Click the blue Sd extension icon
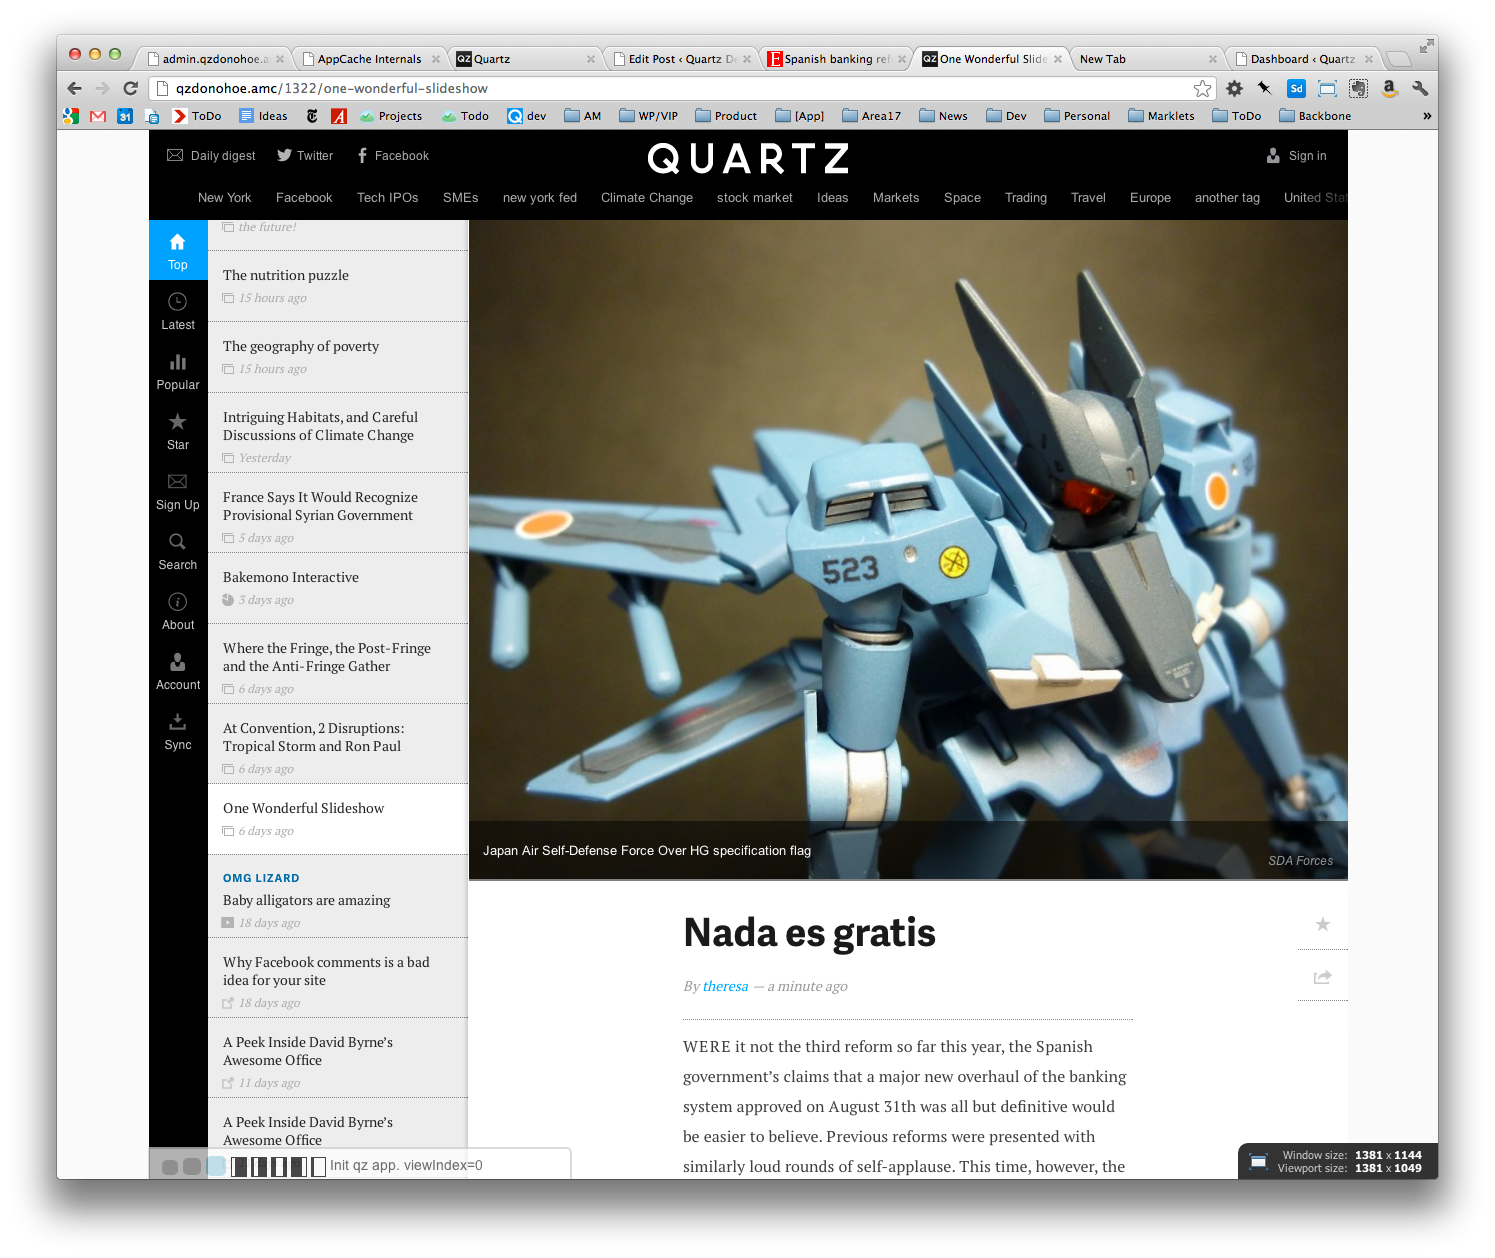 1296,88
